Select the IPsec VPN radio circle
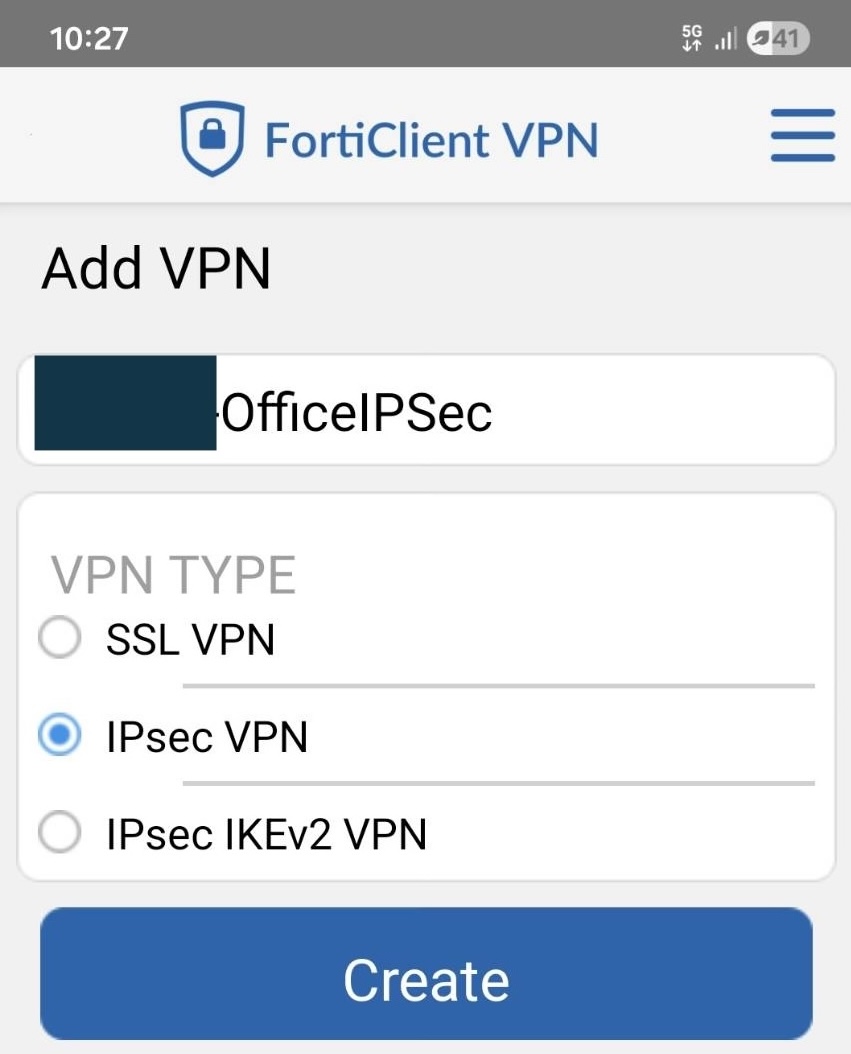The height and width of the screenshot is (1054, 851). [59, 737]
